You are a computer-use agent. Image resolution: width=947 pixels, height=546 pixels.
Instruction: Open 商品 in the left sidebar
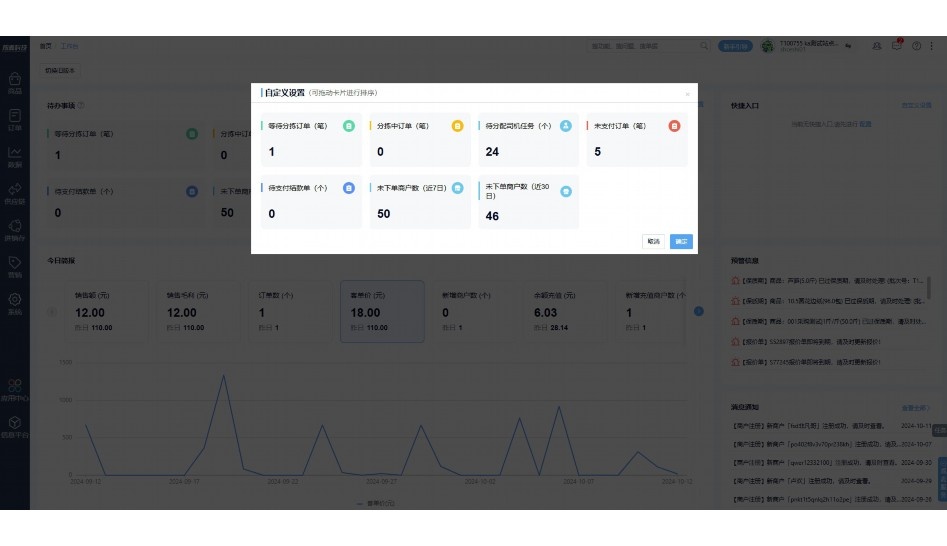[x=15, y=82]
